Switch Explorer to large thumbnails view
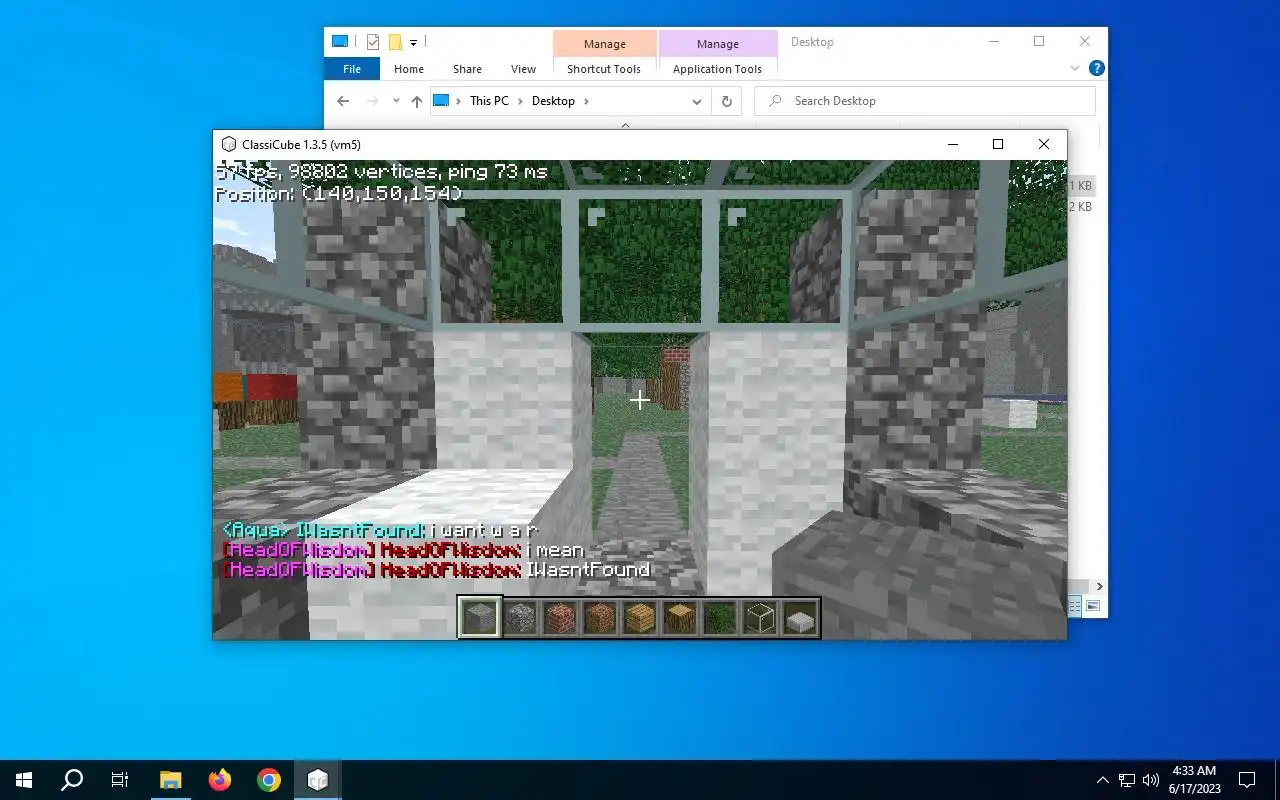The height and width of the screenshot is (800, 1280). coord(1093,606)
